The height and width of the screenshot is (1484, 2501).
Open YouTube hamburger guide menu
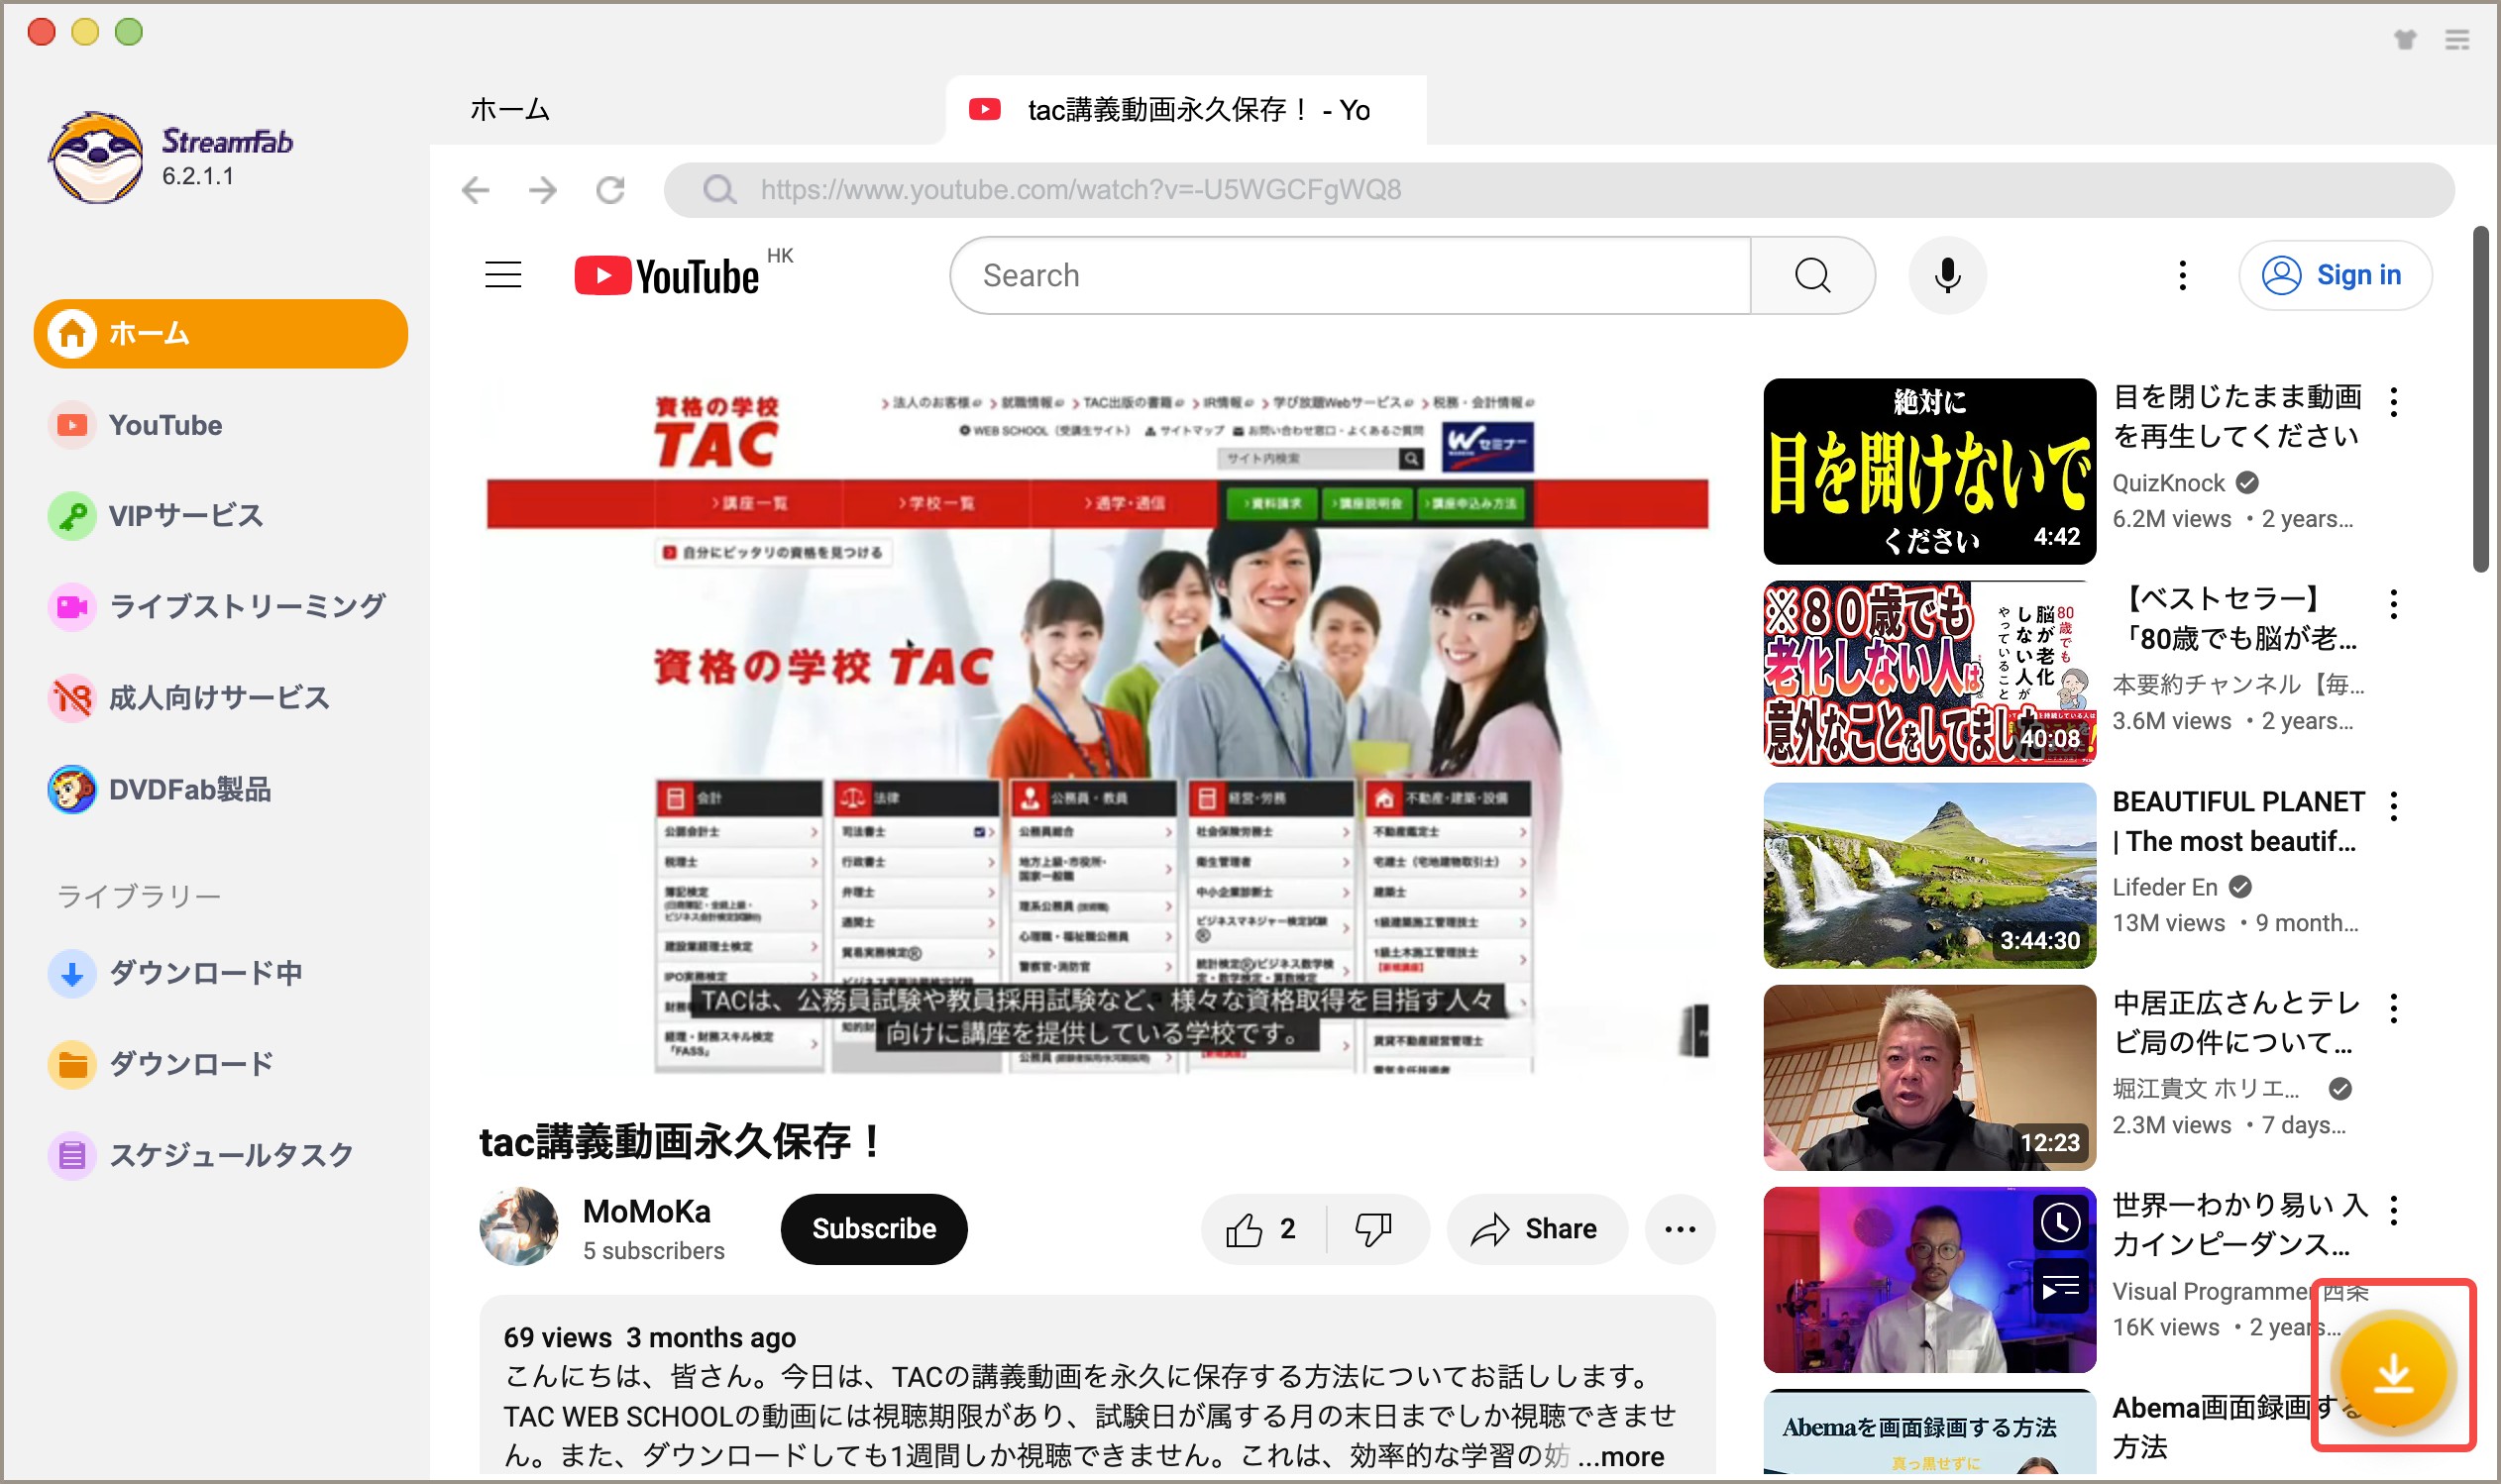click(x=503, y=275)
